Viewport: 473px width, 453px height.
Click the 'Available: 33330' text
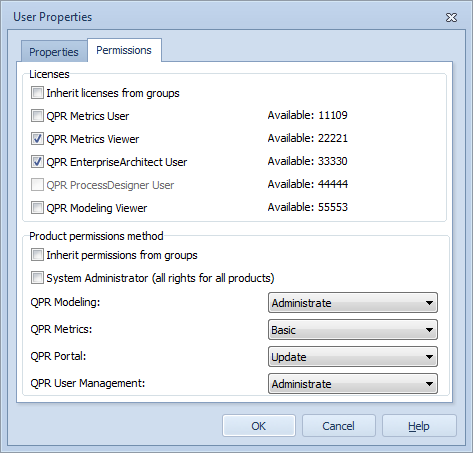[x=308, y=161]
